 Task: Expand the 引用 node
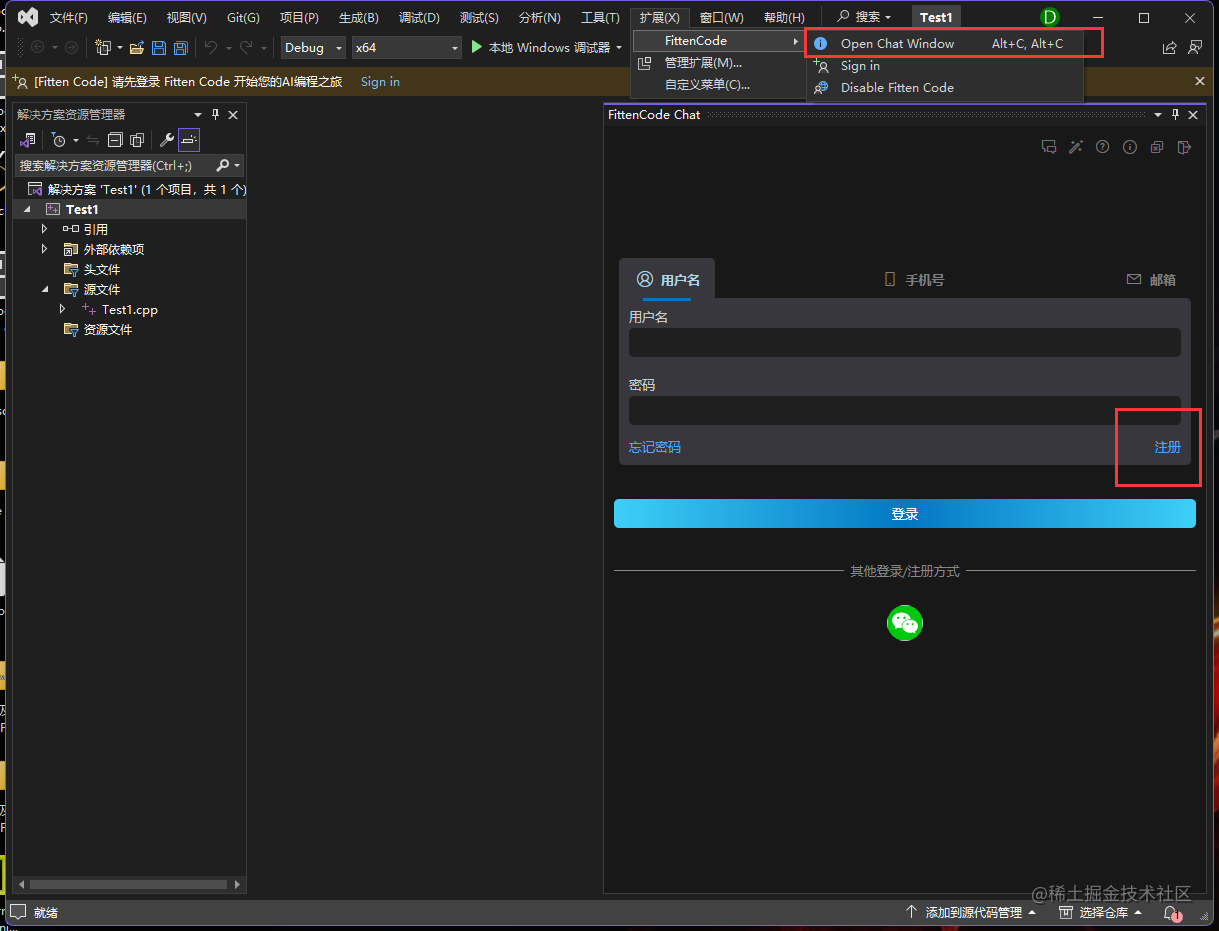click(x=44, y=229)
